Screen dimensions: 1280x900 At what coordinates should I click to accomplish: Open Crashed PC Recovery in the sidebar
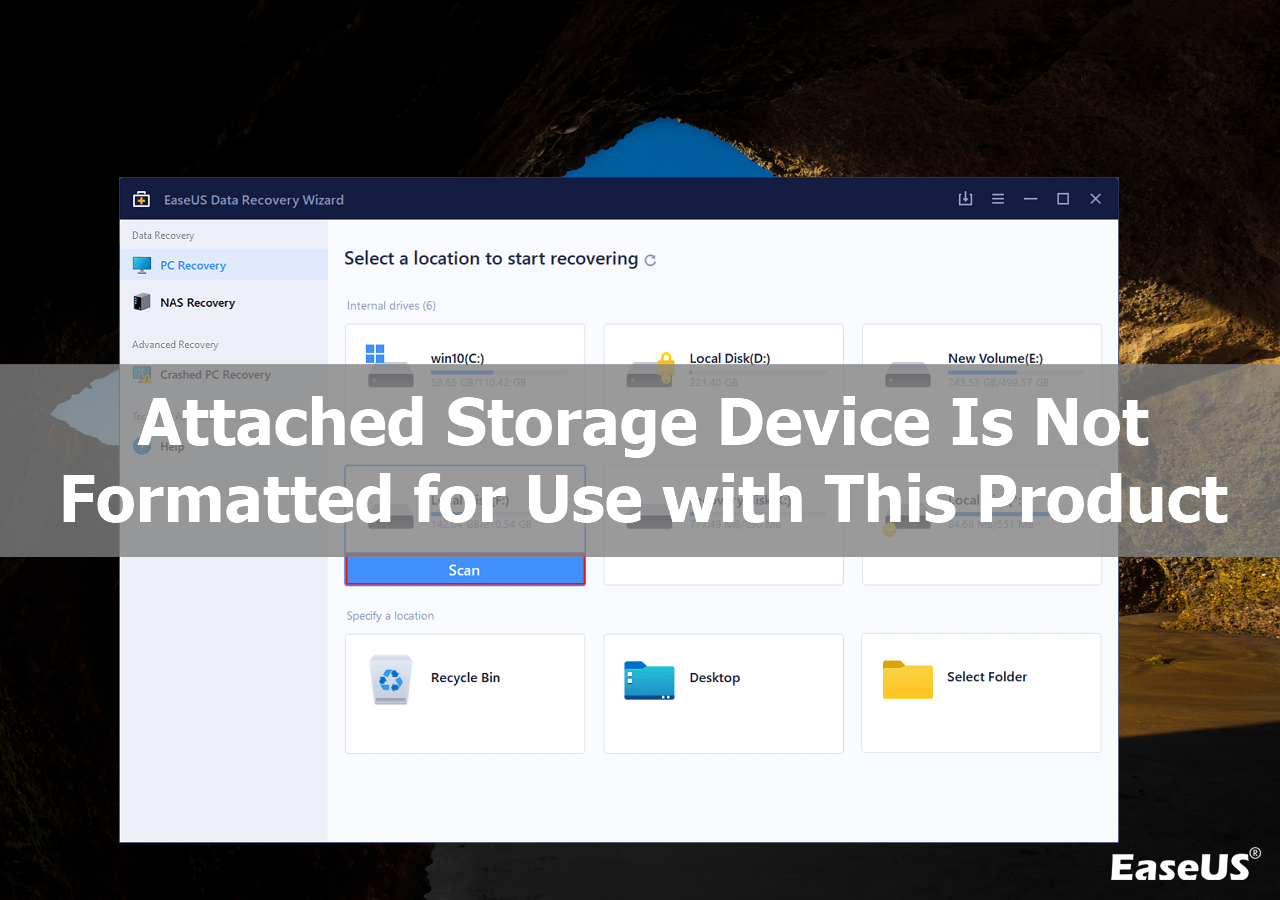pos(224,375)
